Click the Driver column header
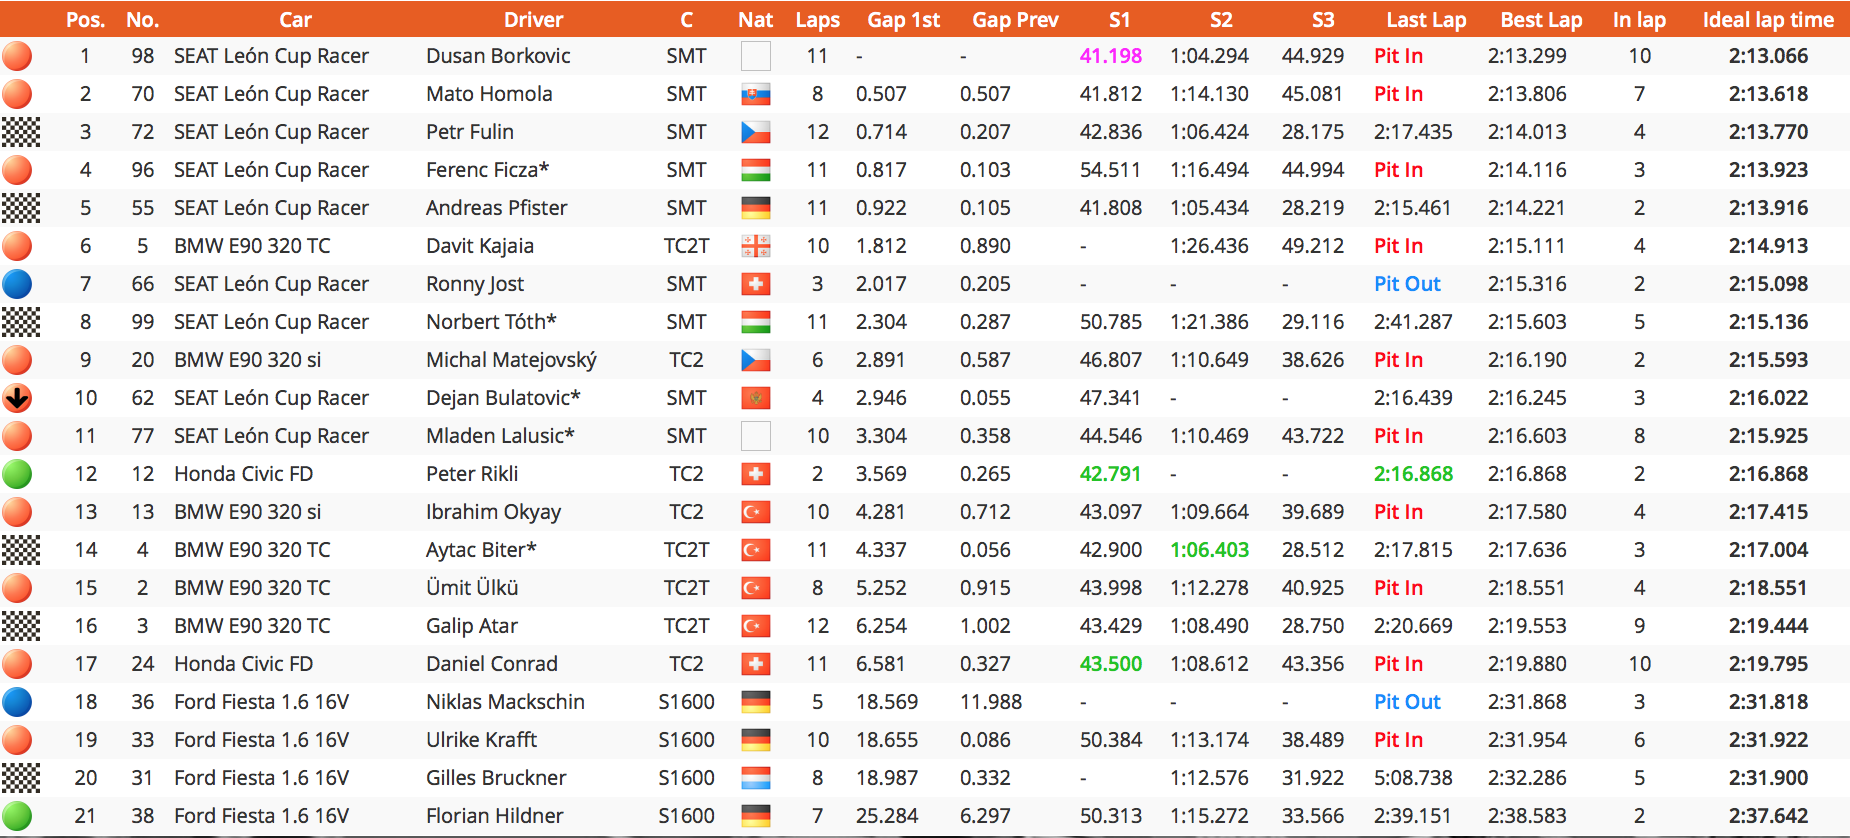Viewport: 1850px width, 838px height. pyautogui.click(x=533, y=19)
